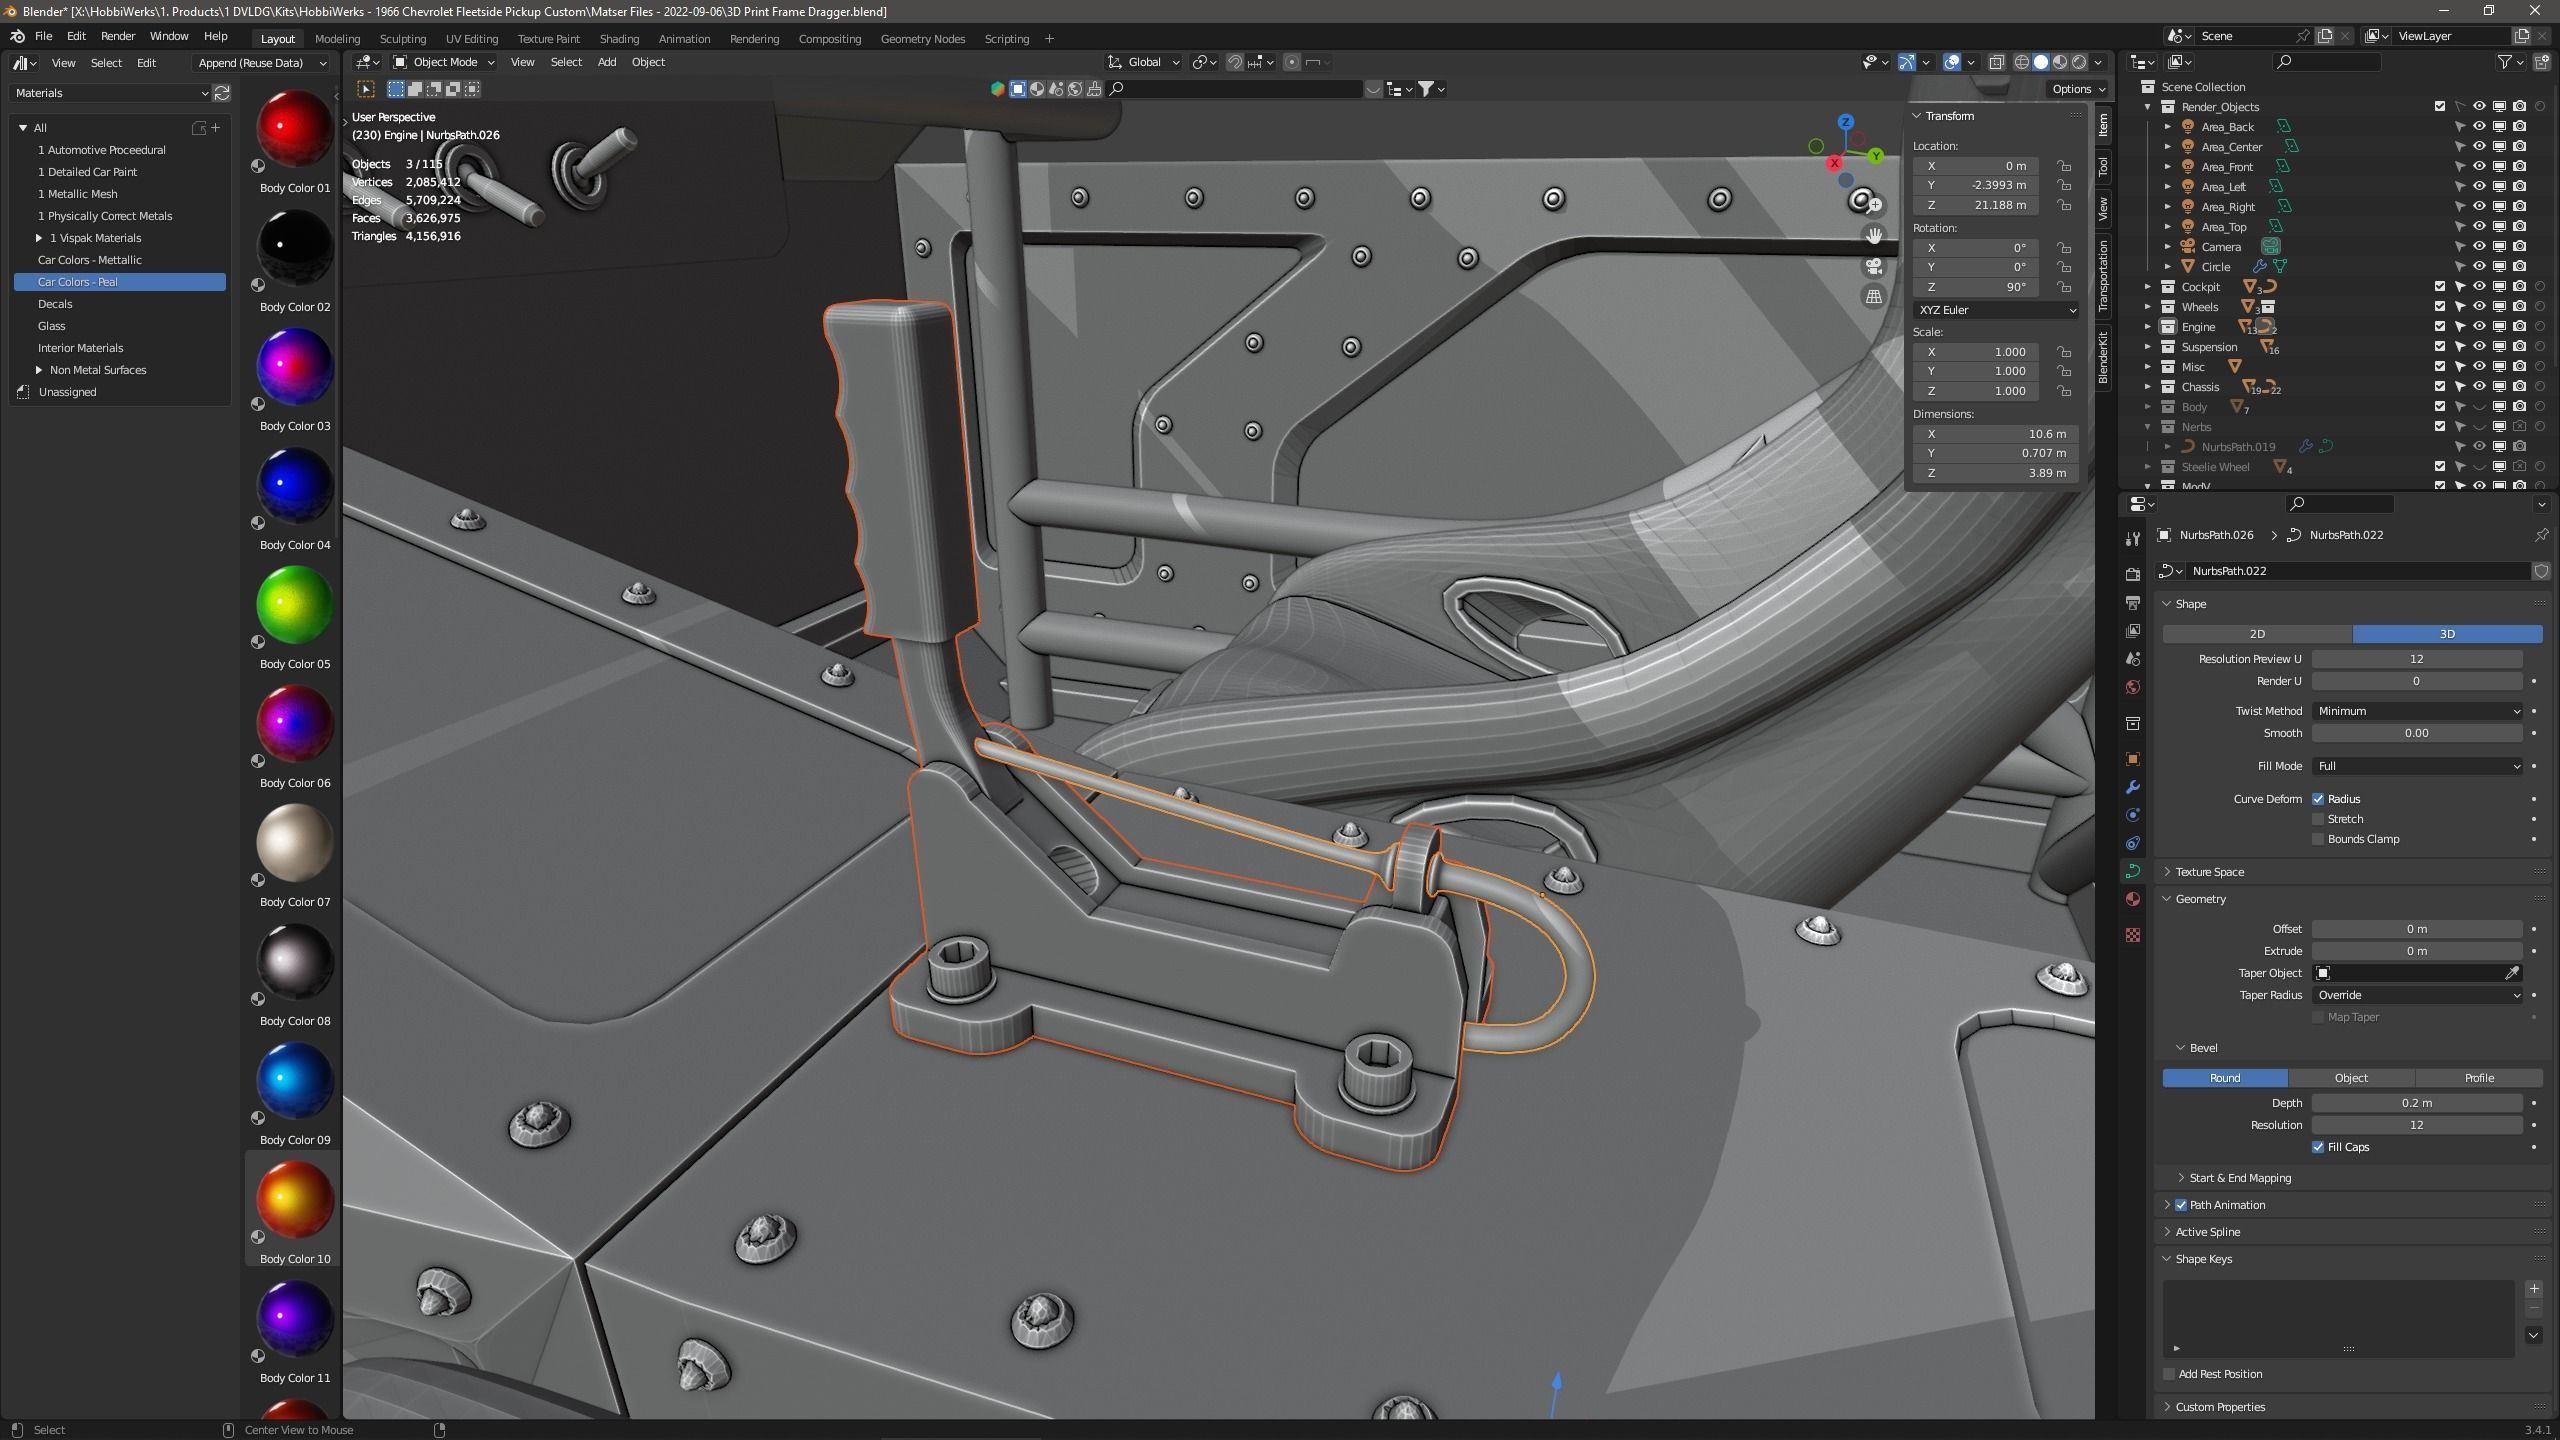2560x1440 pixels.
Task: Toggle X-Ray display icon
Action: (x=1997, y=62)
